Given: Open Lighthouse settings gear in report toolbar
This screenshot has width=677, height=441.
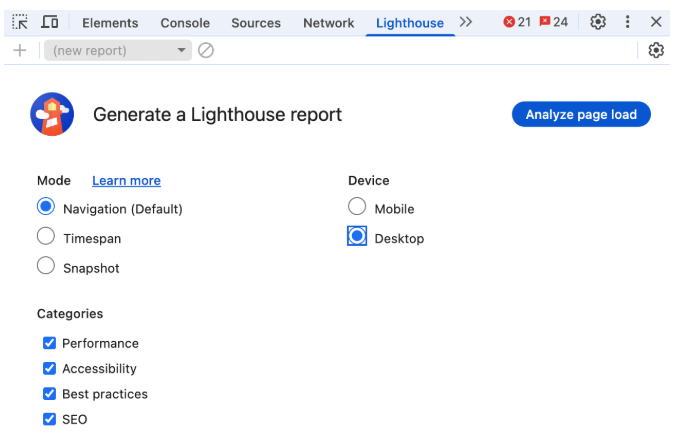Looking at the screenshot, I should tap(656, 51).
